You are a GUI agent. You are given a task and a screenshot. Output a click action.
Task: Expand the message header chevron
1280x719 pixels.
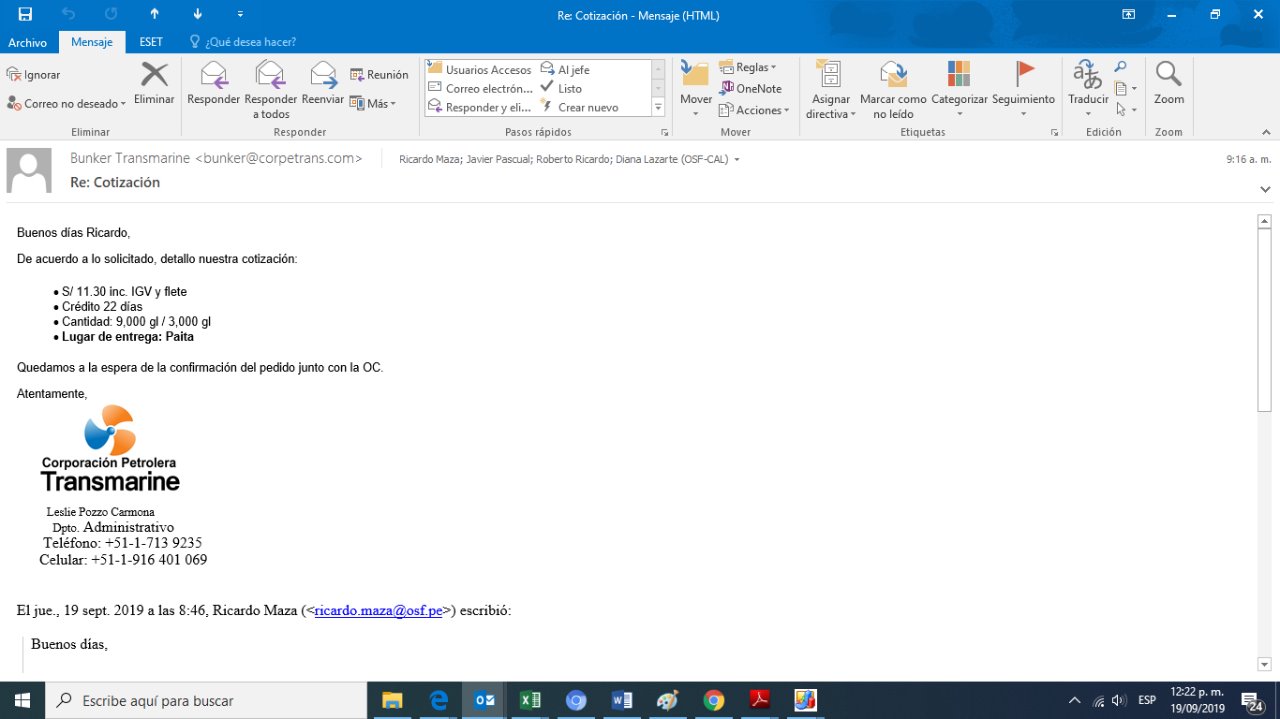1265,189
